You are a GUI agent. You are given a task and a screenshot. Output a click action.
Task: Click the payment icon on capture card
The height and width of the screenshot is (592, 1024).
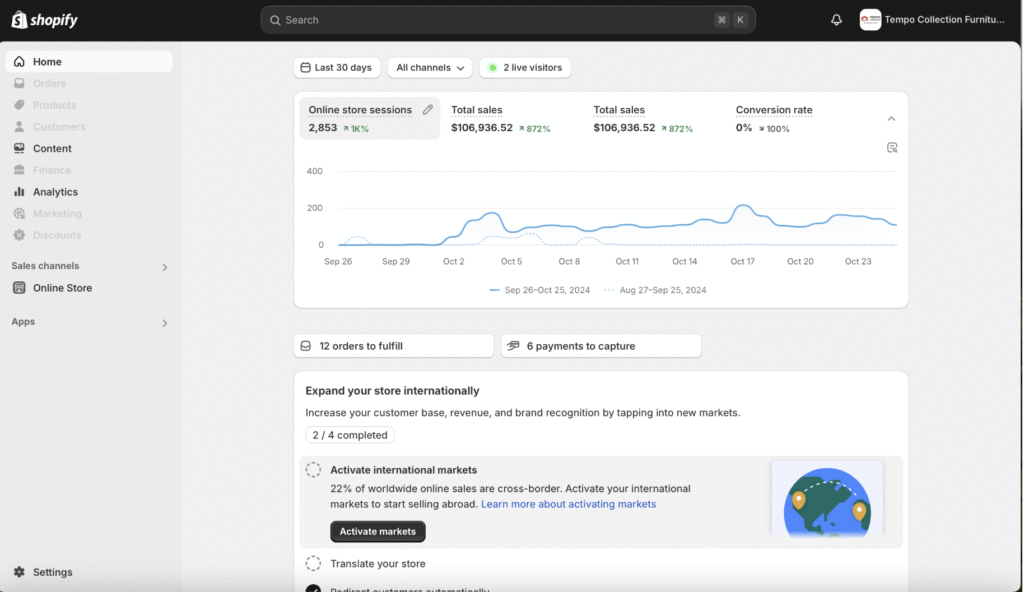coord(513,346)
